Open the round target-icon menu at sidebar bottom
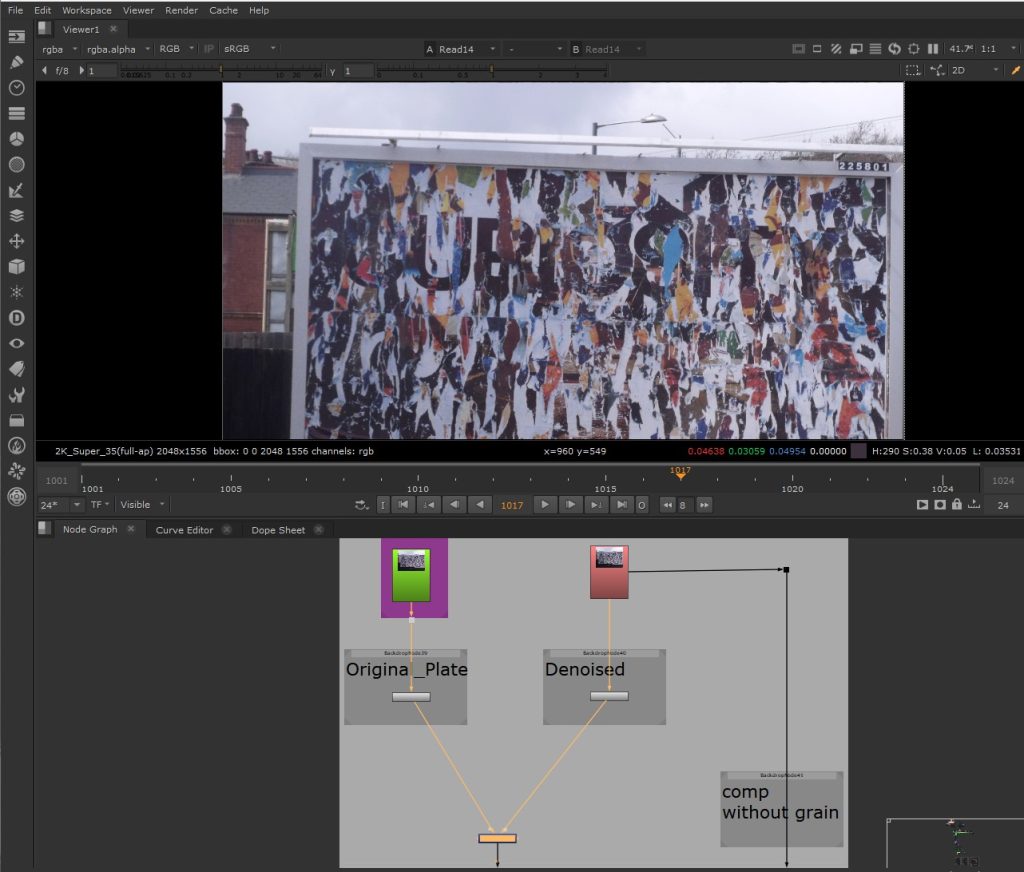Screen dimensions: 1024x872 [16, 497]
